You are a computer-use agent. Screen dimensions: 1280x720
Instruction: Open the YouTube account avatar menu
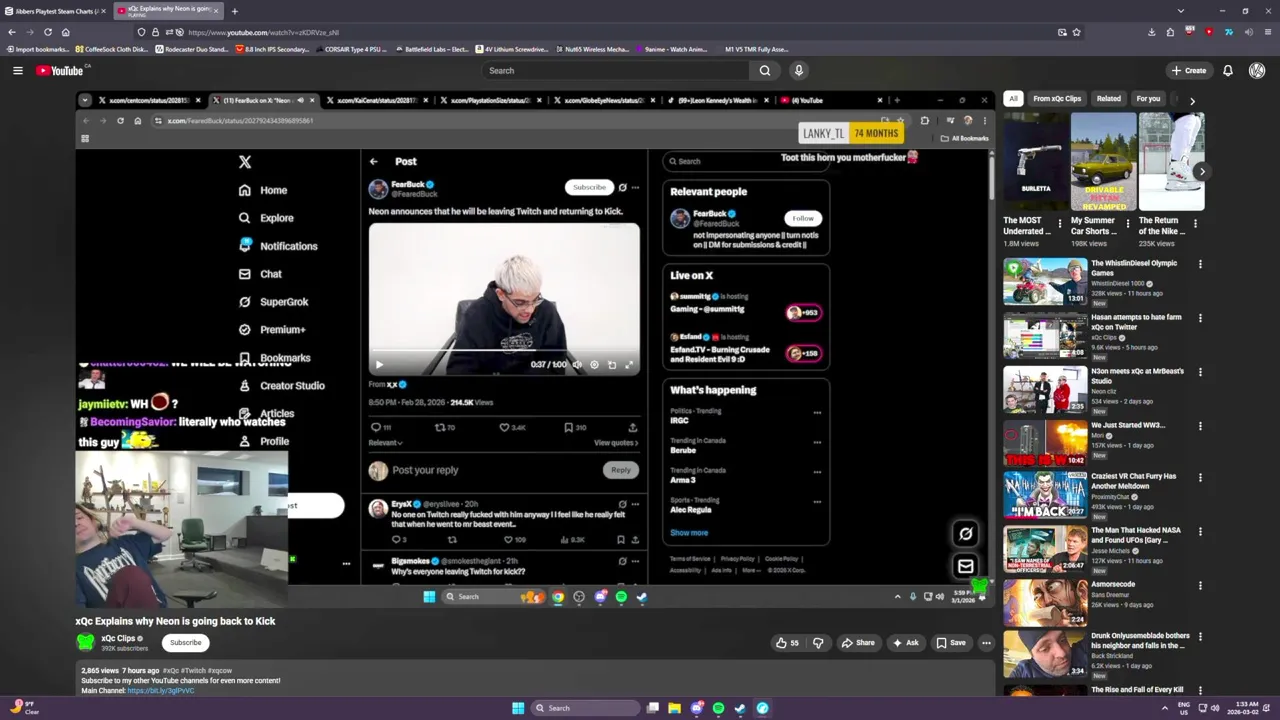tap(1257, 70)
